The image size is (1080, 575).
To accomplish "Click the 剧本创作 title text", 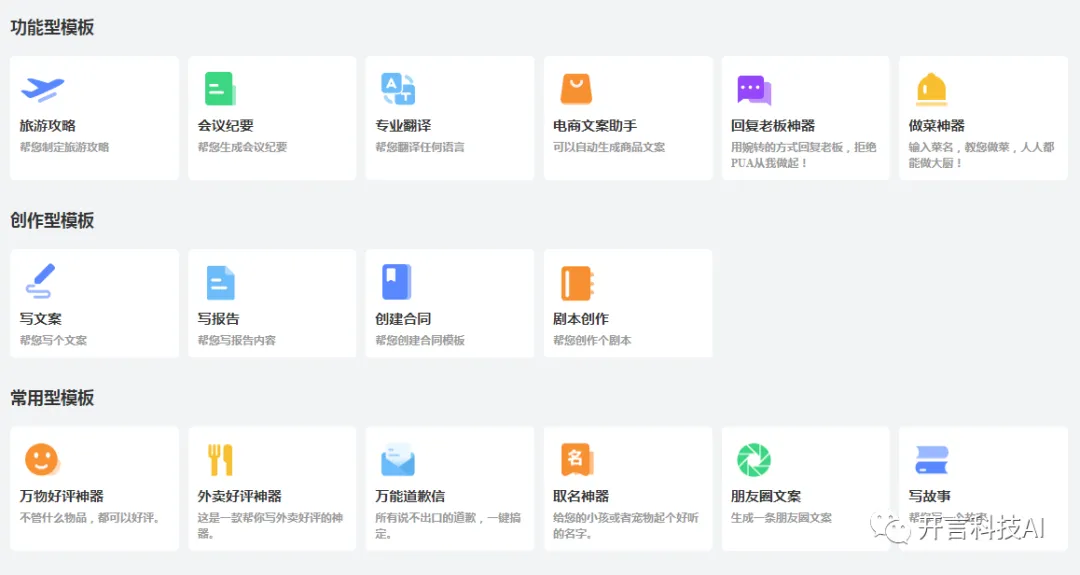I will (x=581, y=320).
